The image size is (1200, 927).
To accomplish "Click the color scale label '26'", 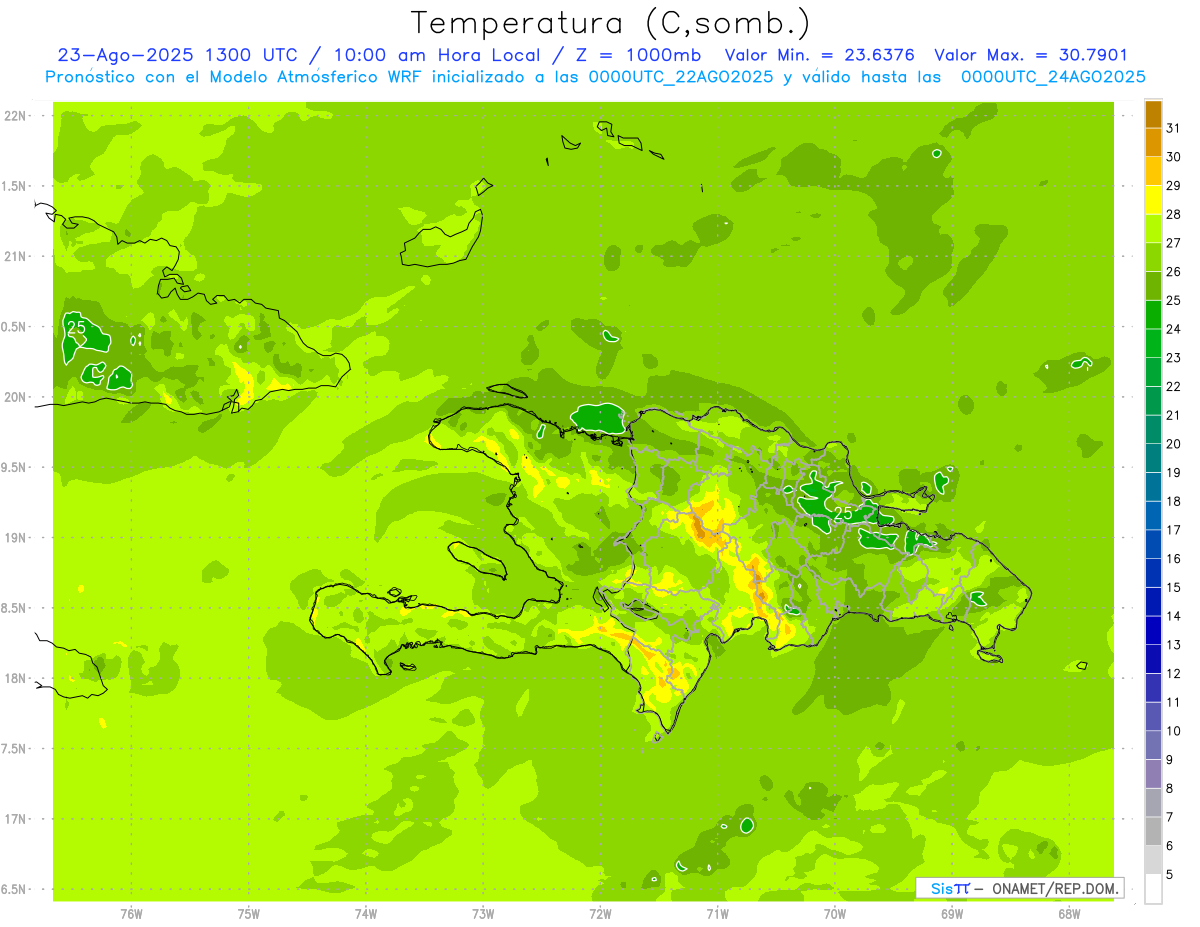I will click(1174, 271).
